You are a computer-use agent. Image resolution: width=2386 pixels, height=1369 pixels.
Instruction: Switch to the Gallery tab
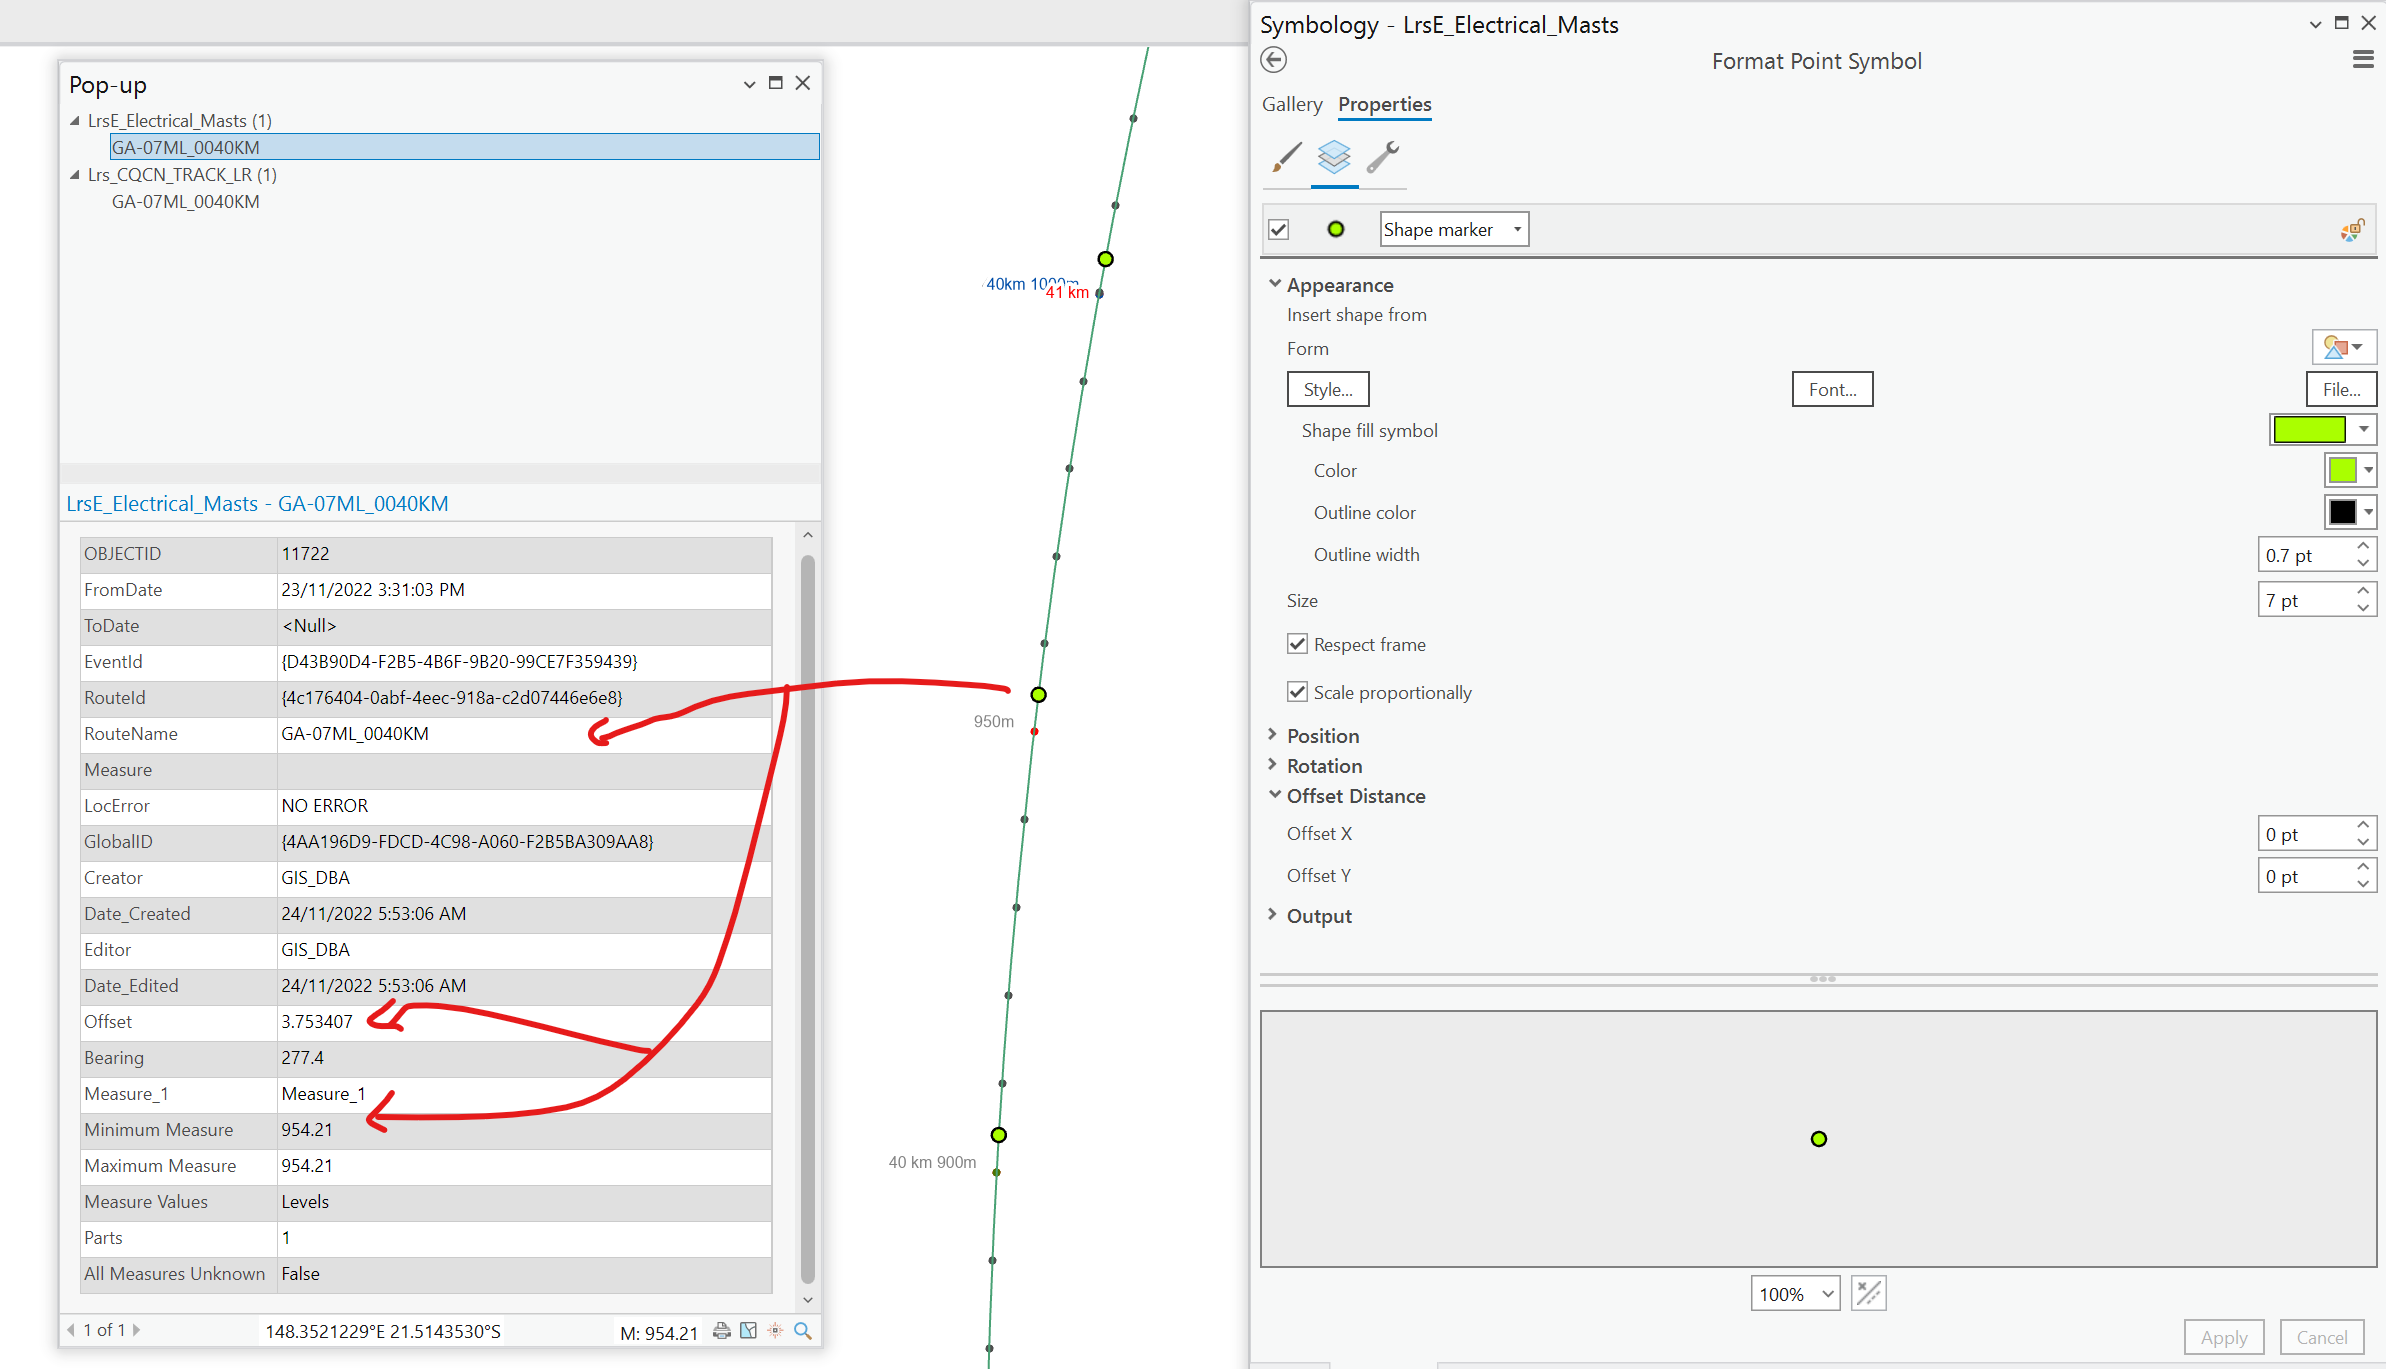pyautogui.click(x=1291, y=104)
